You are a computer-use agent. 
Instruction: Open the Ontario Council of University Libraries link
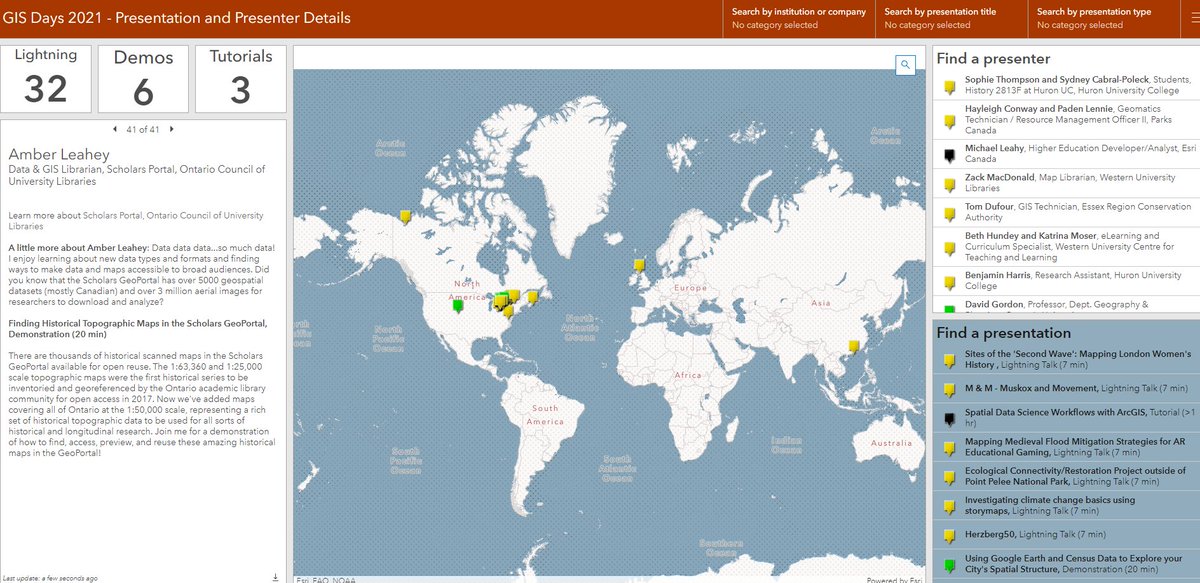click(x=136, y=221)
